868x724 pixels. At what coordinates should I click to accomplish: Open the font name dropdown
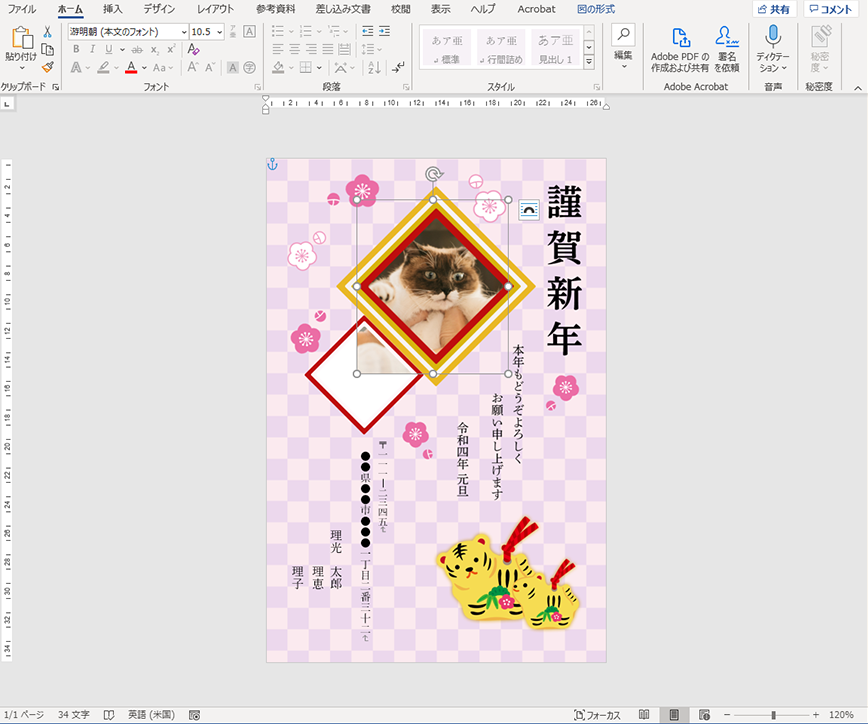(x=183, y=31)
